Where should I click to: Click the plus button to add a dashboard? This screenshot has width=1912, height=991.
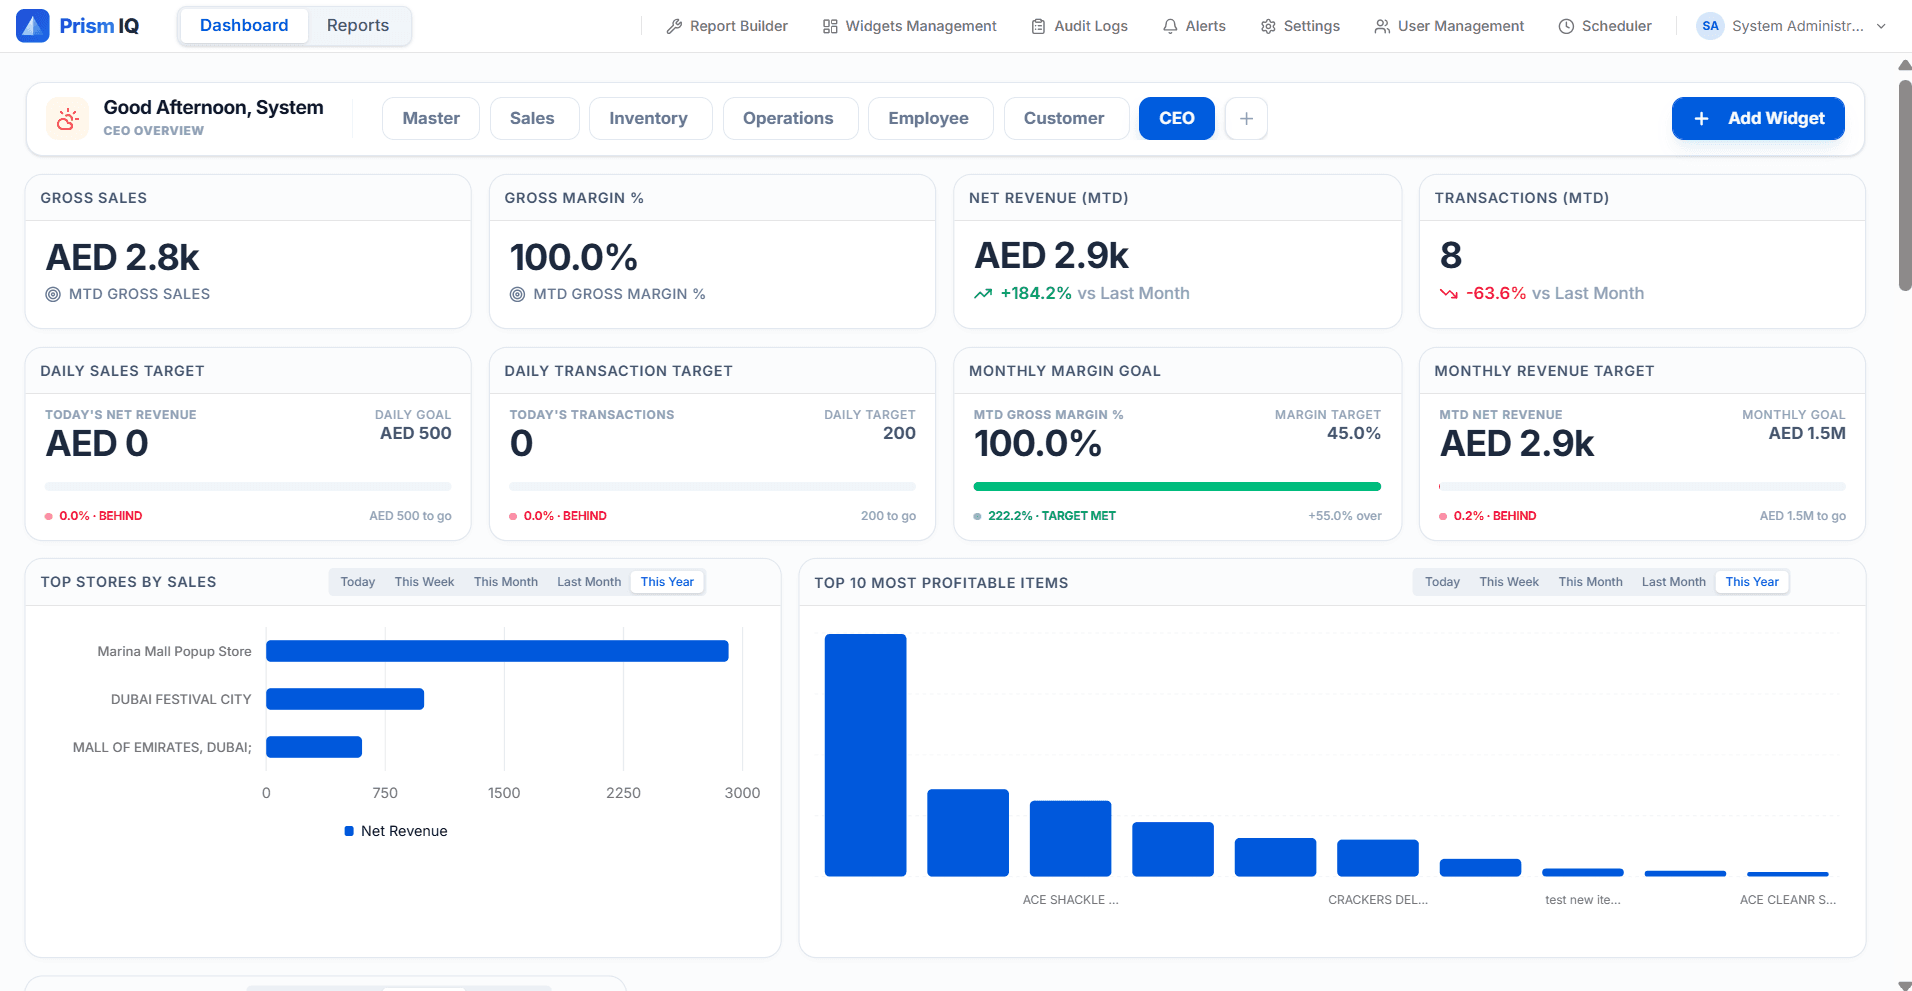(x=1246, y=118)
